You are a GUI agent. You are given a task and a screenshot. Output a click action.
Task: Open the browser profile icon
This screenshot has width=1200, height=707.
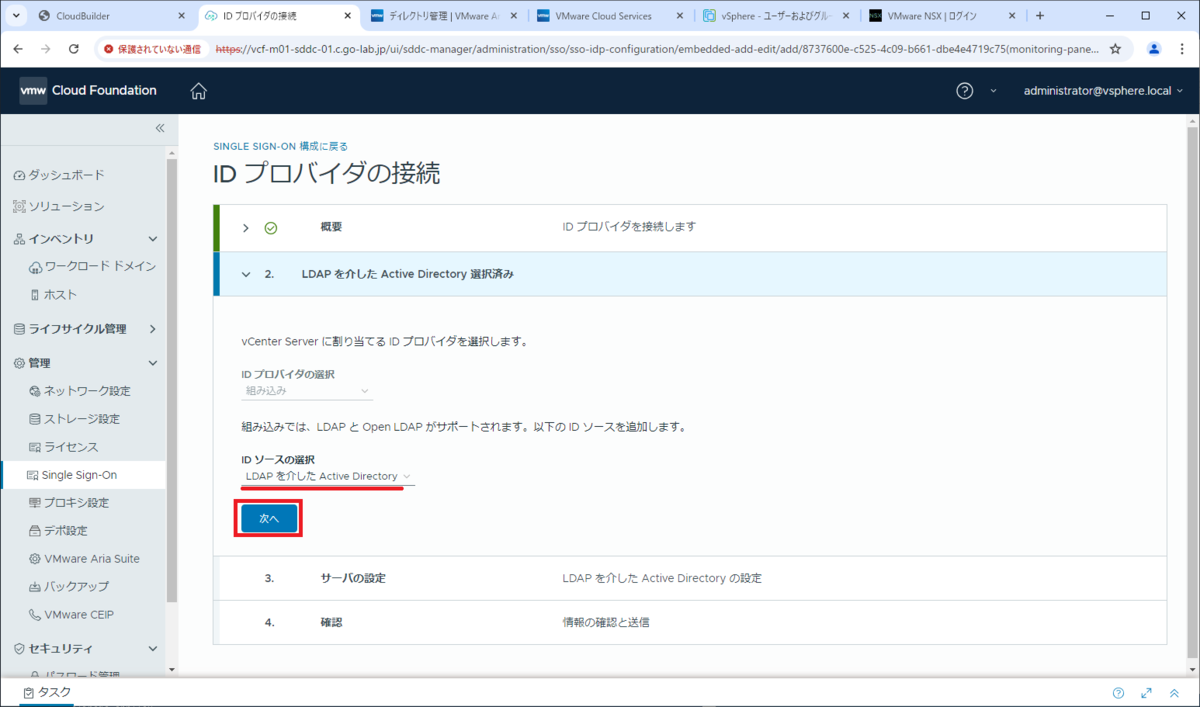pos(1154,49)
